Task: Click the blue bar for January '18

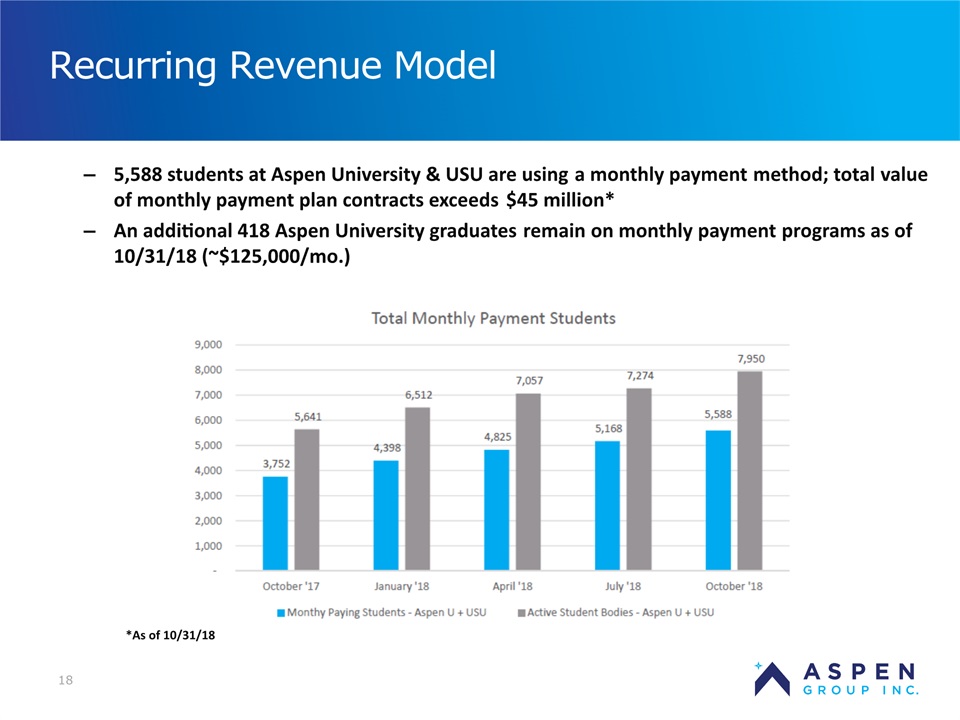Action: [x=386, y=516]
